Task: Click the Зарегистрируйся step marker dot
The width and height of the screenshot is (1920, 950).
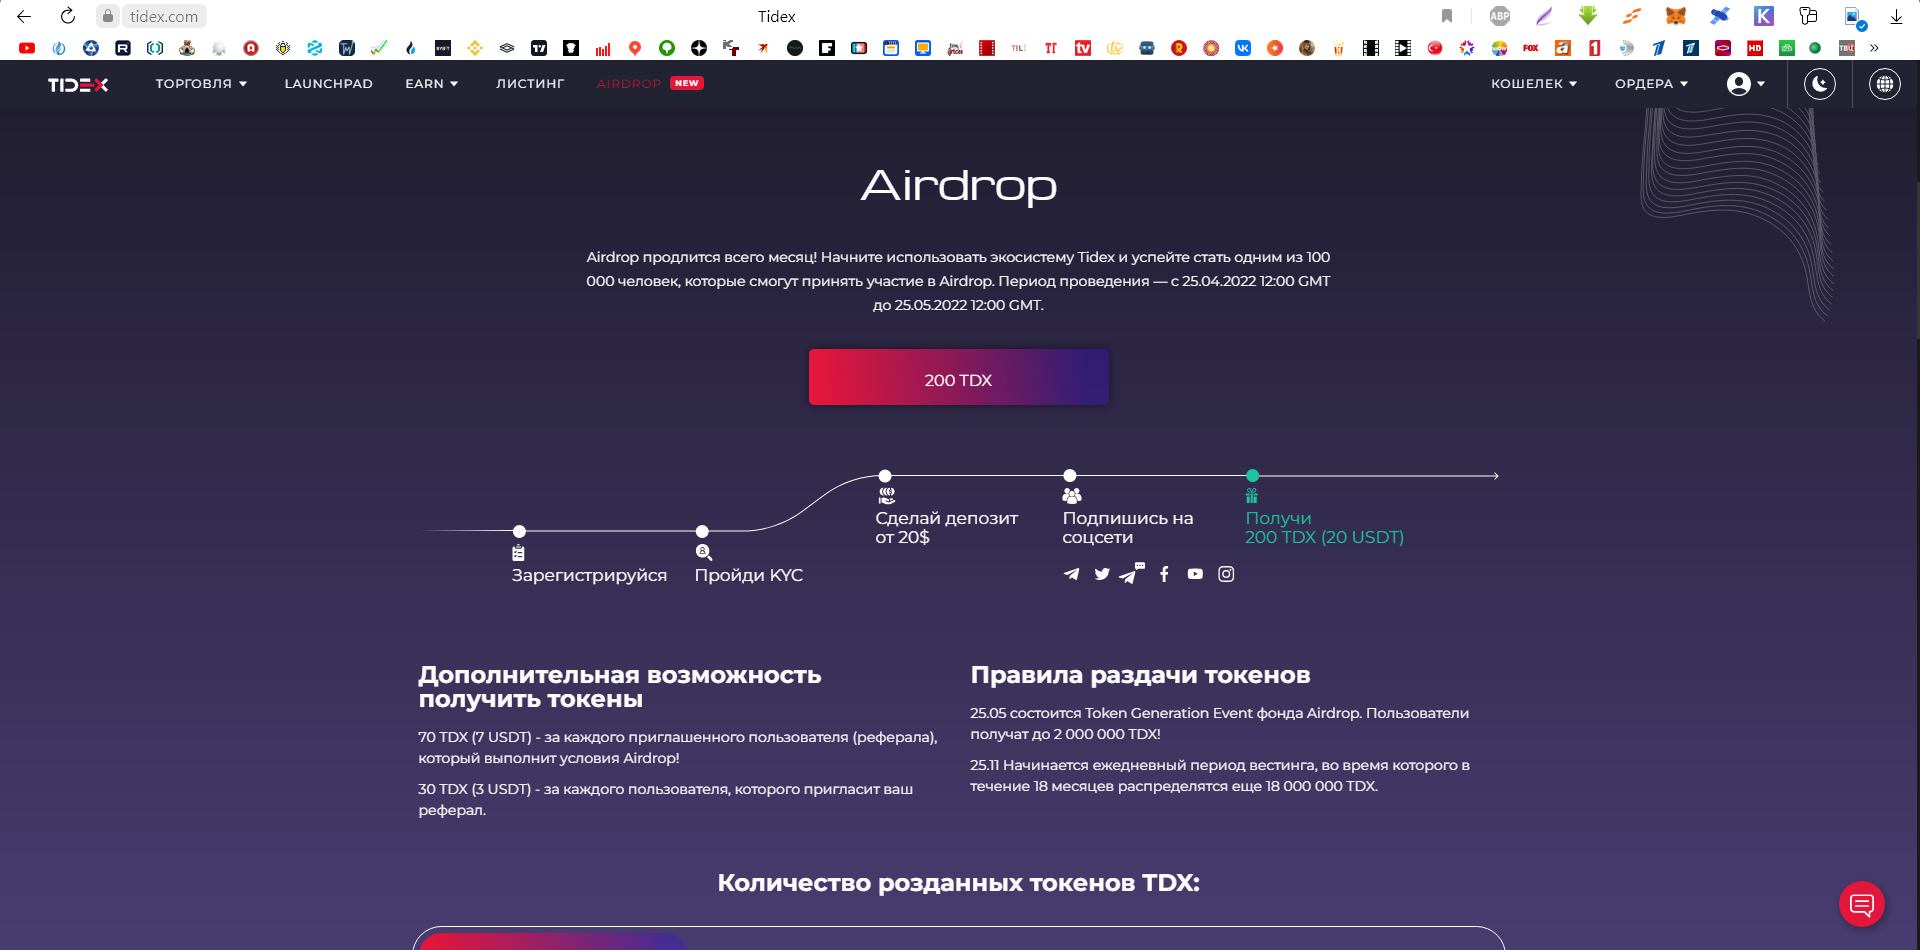Action: 519,531
